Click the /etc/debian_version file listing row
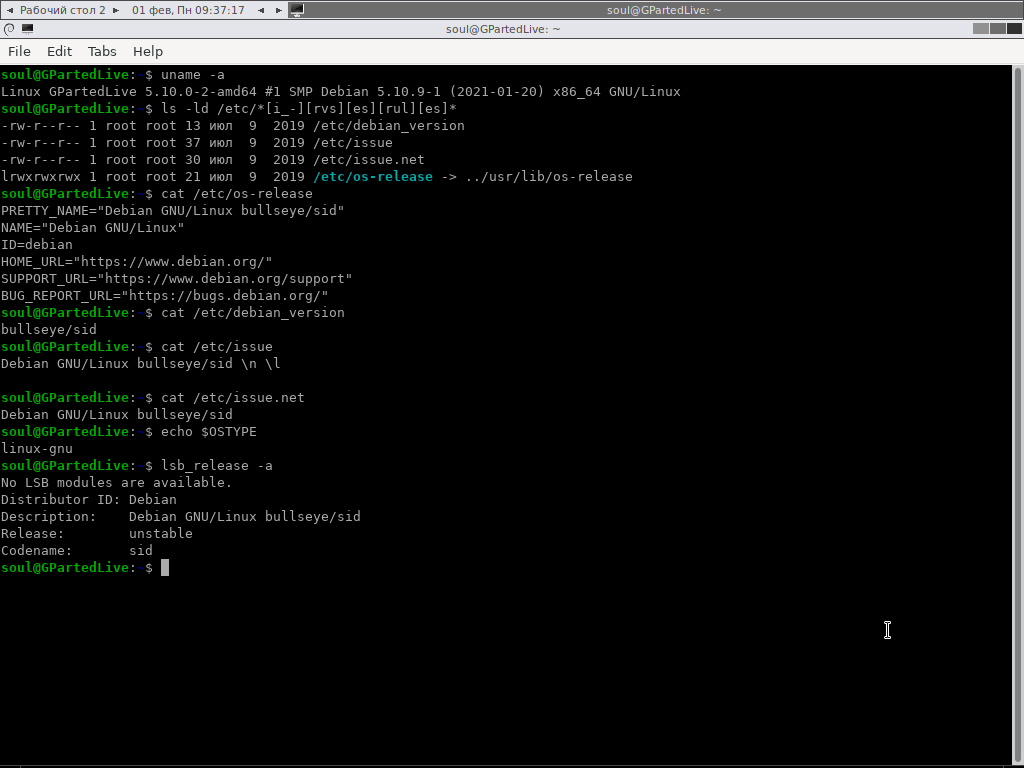Screen dimensions: 1024x768 232,125
